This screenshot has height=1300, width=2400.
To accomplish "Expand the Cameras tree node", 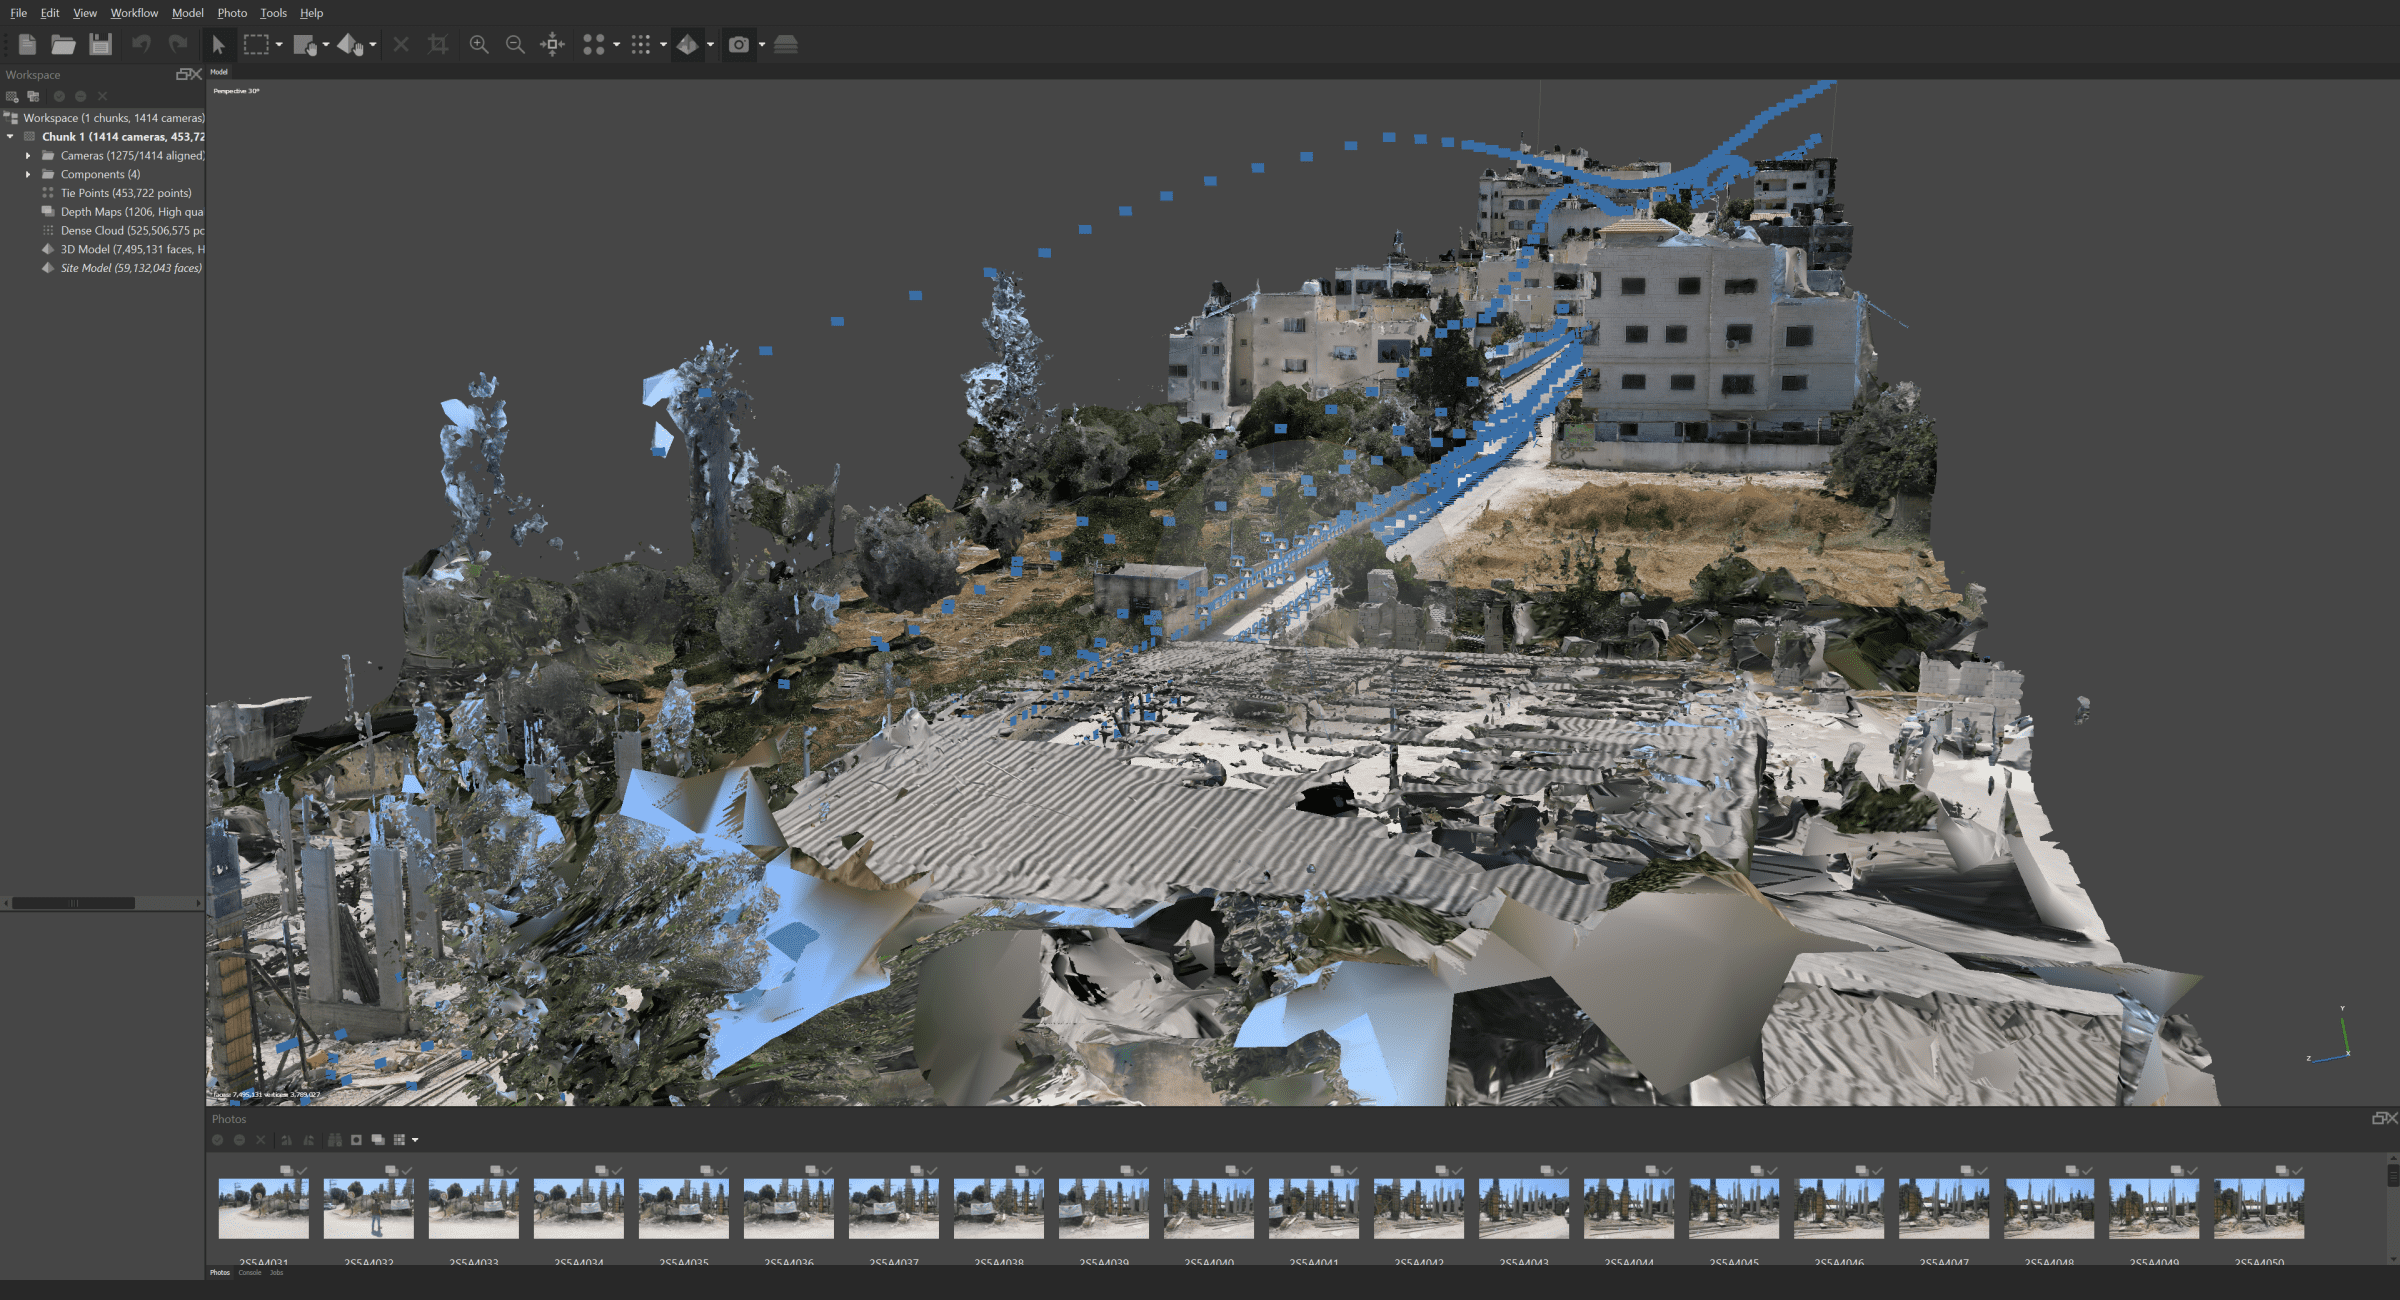I will tap(27, 155).
